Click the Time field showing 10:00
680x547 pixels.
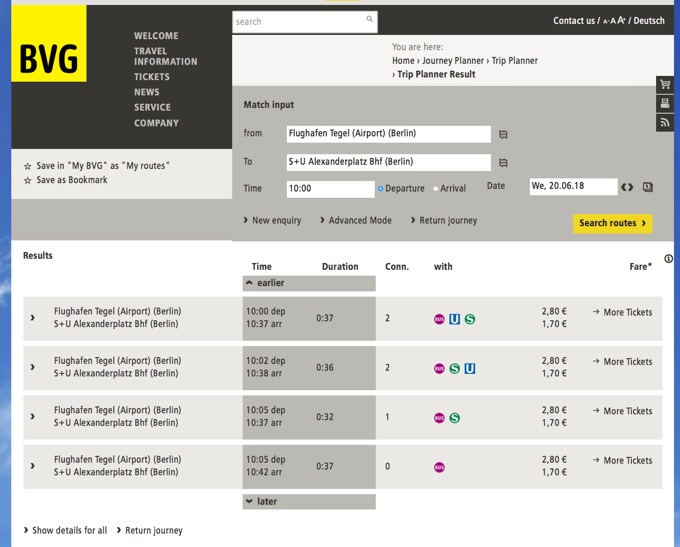(x=330, y=189)
